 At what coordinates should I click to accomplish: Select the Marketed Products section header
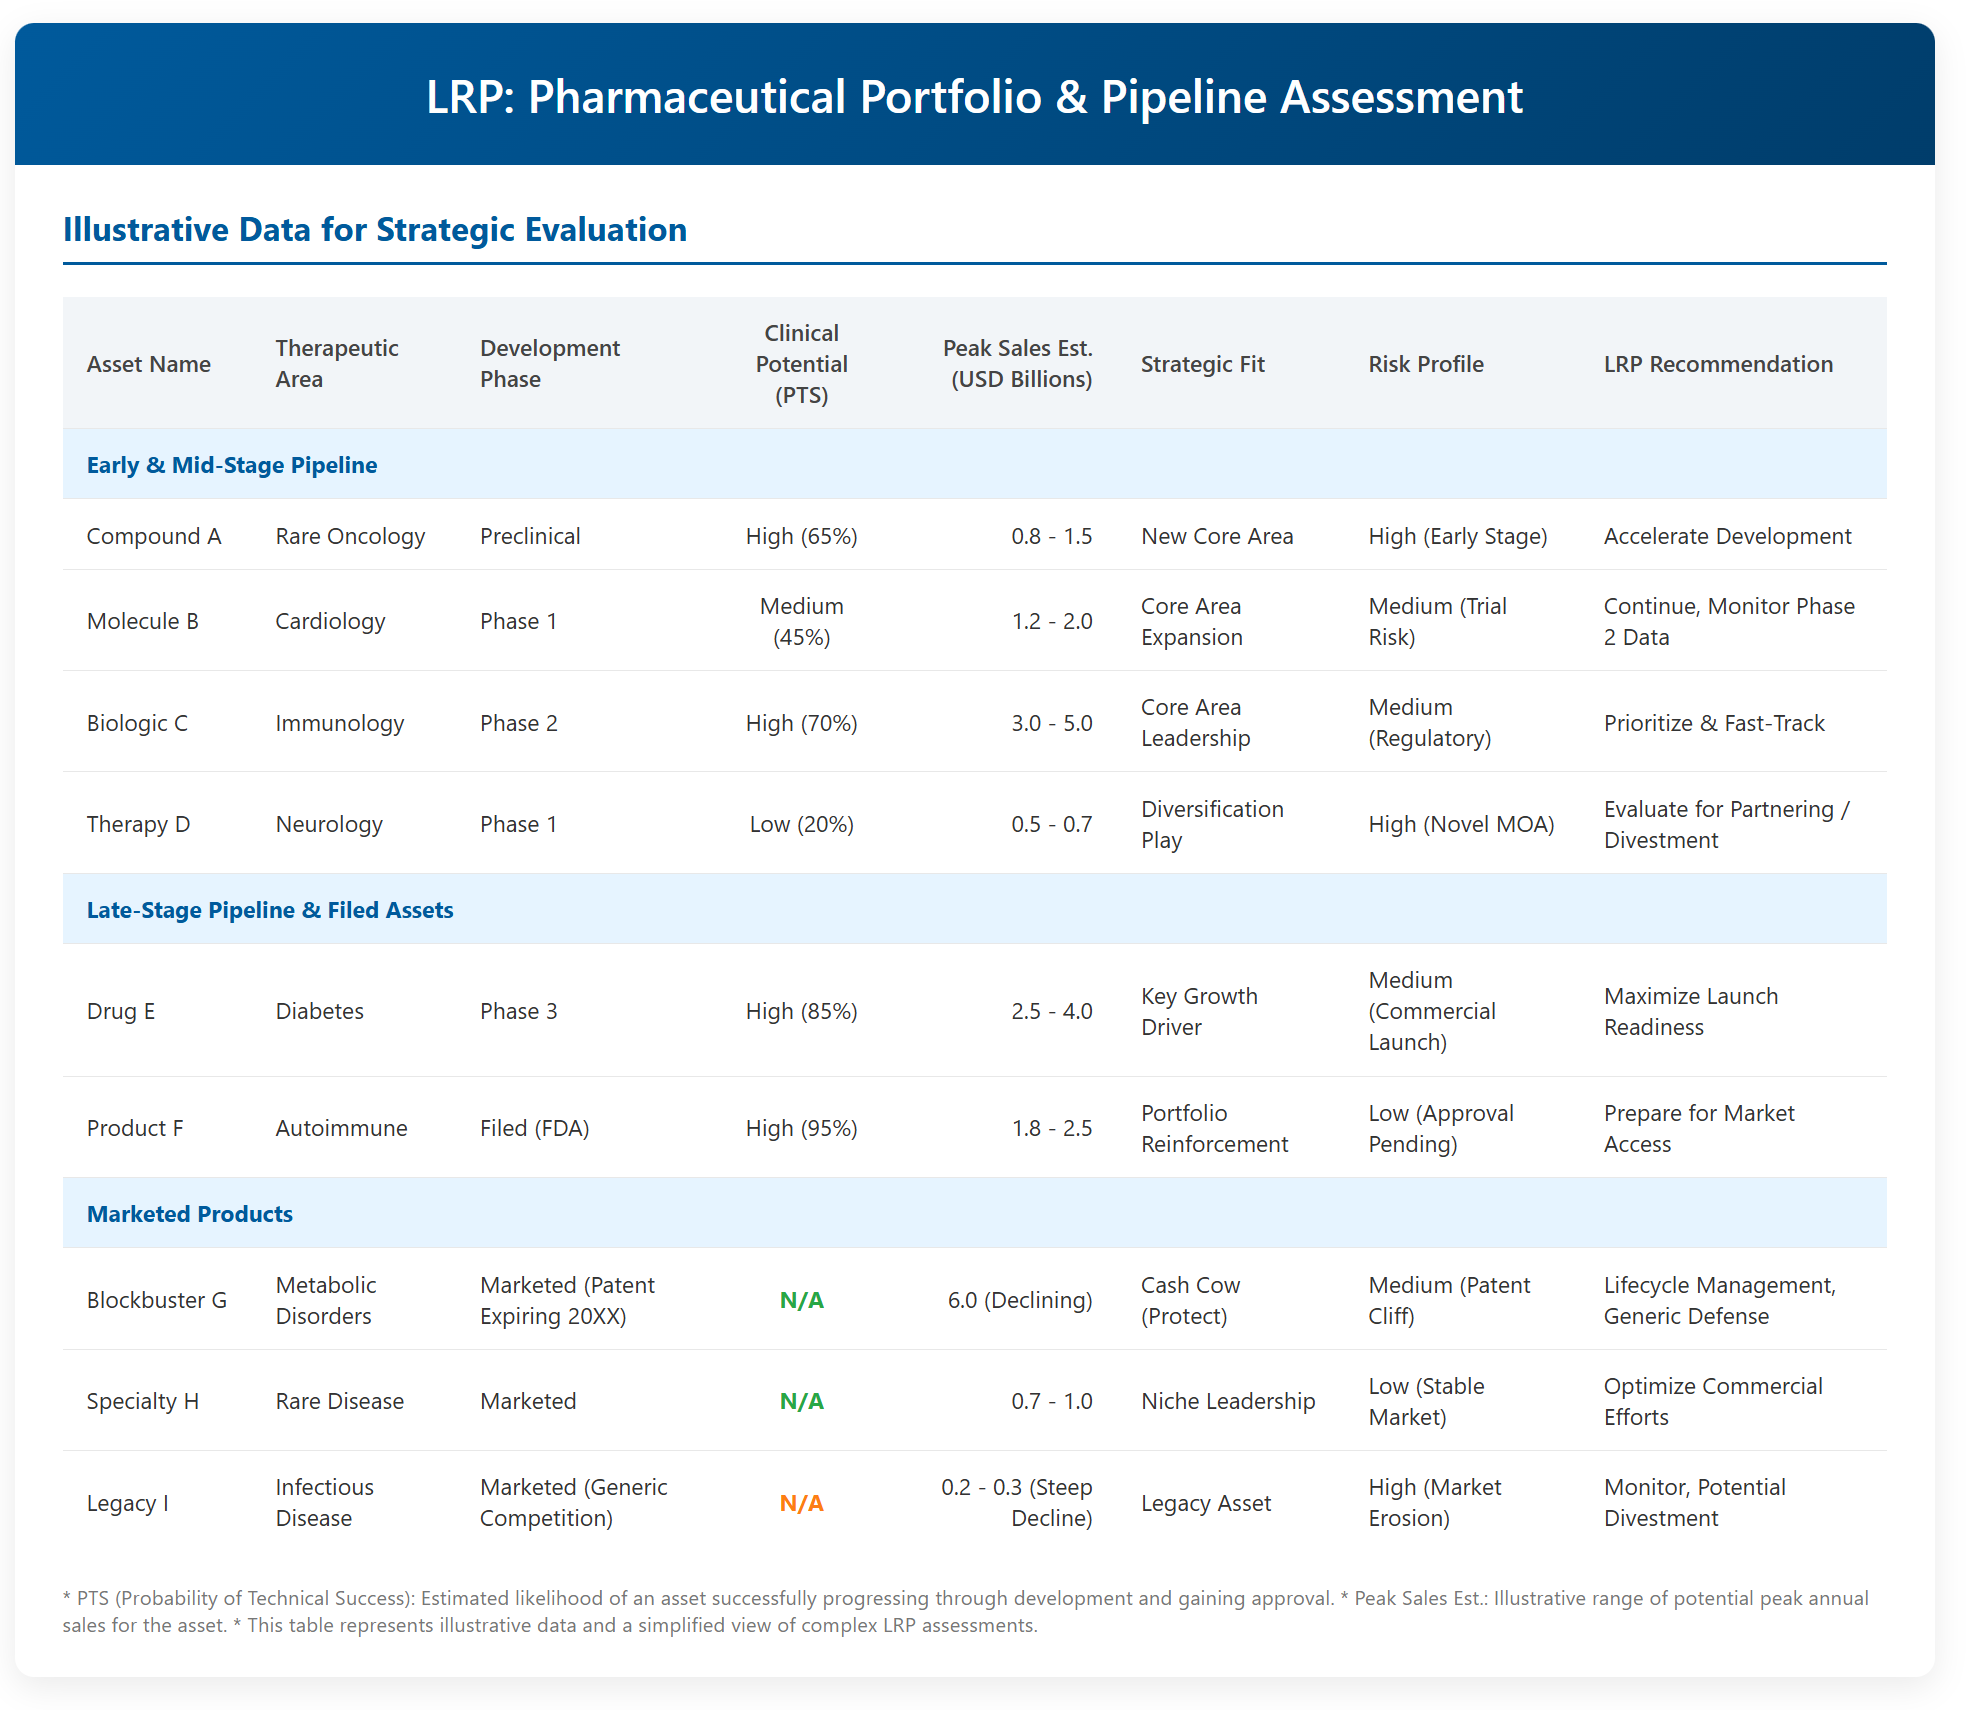point(974,1214)
